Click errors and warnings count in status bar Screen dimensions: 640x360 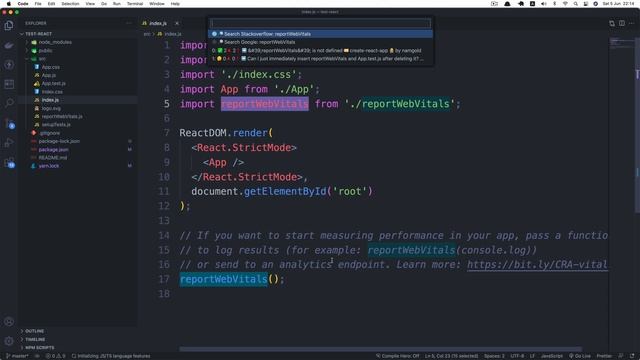pos(56,356)
